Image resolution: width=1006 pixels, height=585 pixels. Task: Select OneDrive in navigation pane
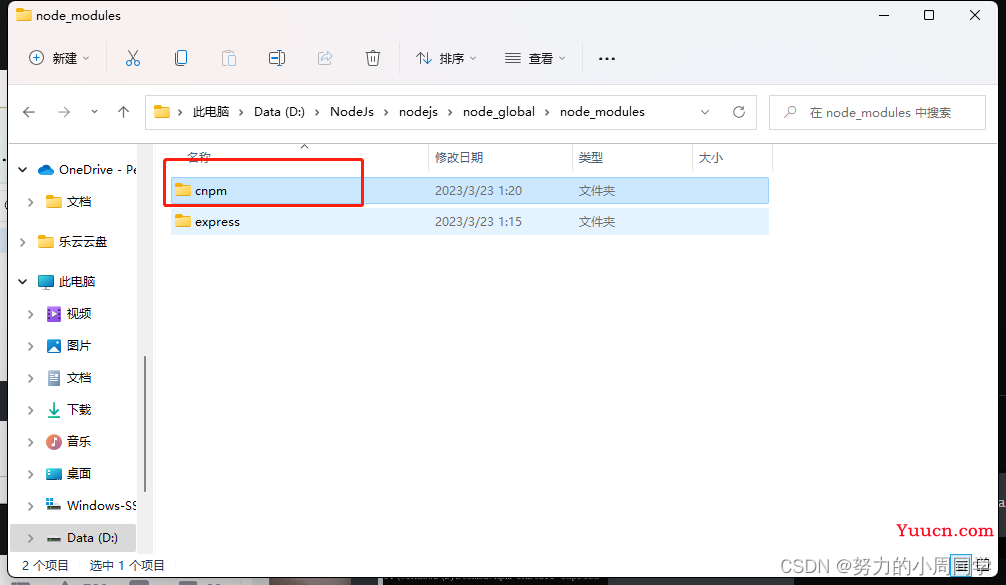click(86, 170)
